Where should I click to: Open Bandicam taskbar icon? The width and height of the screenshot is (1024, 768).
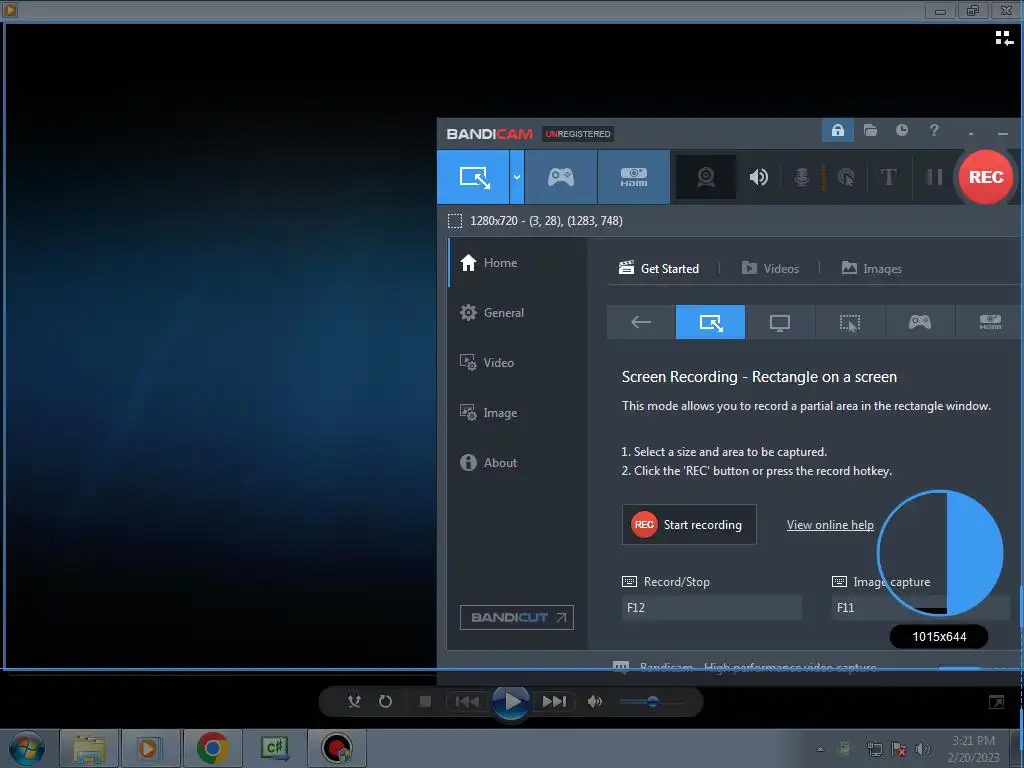pyautogui.click(x=337, y=748)
